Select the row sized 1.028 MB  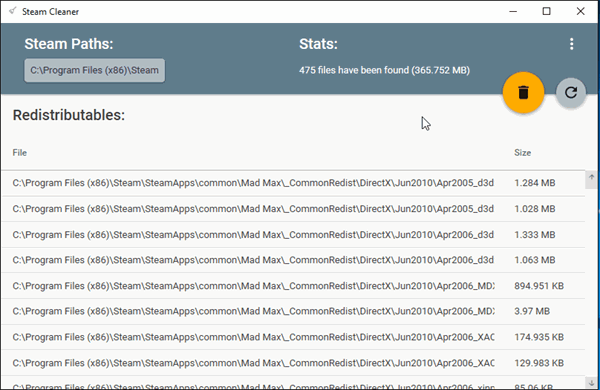point(293,209)
